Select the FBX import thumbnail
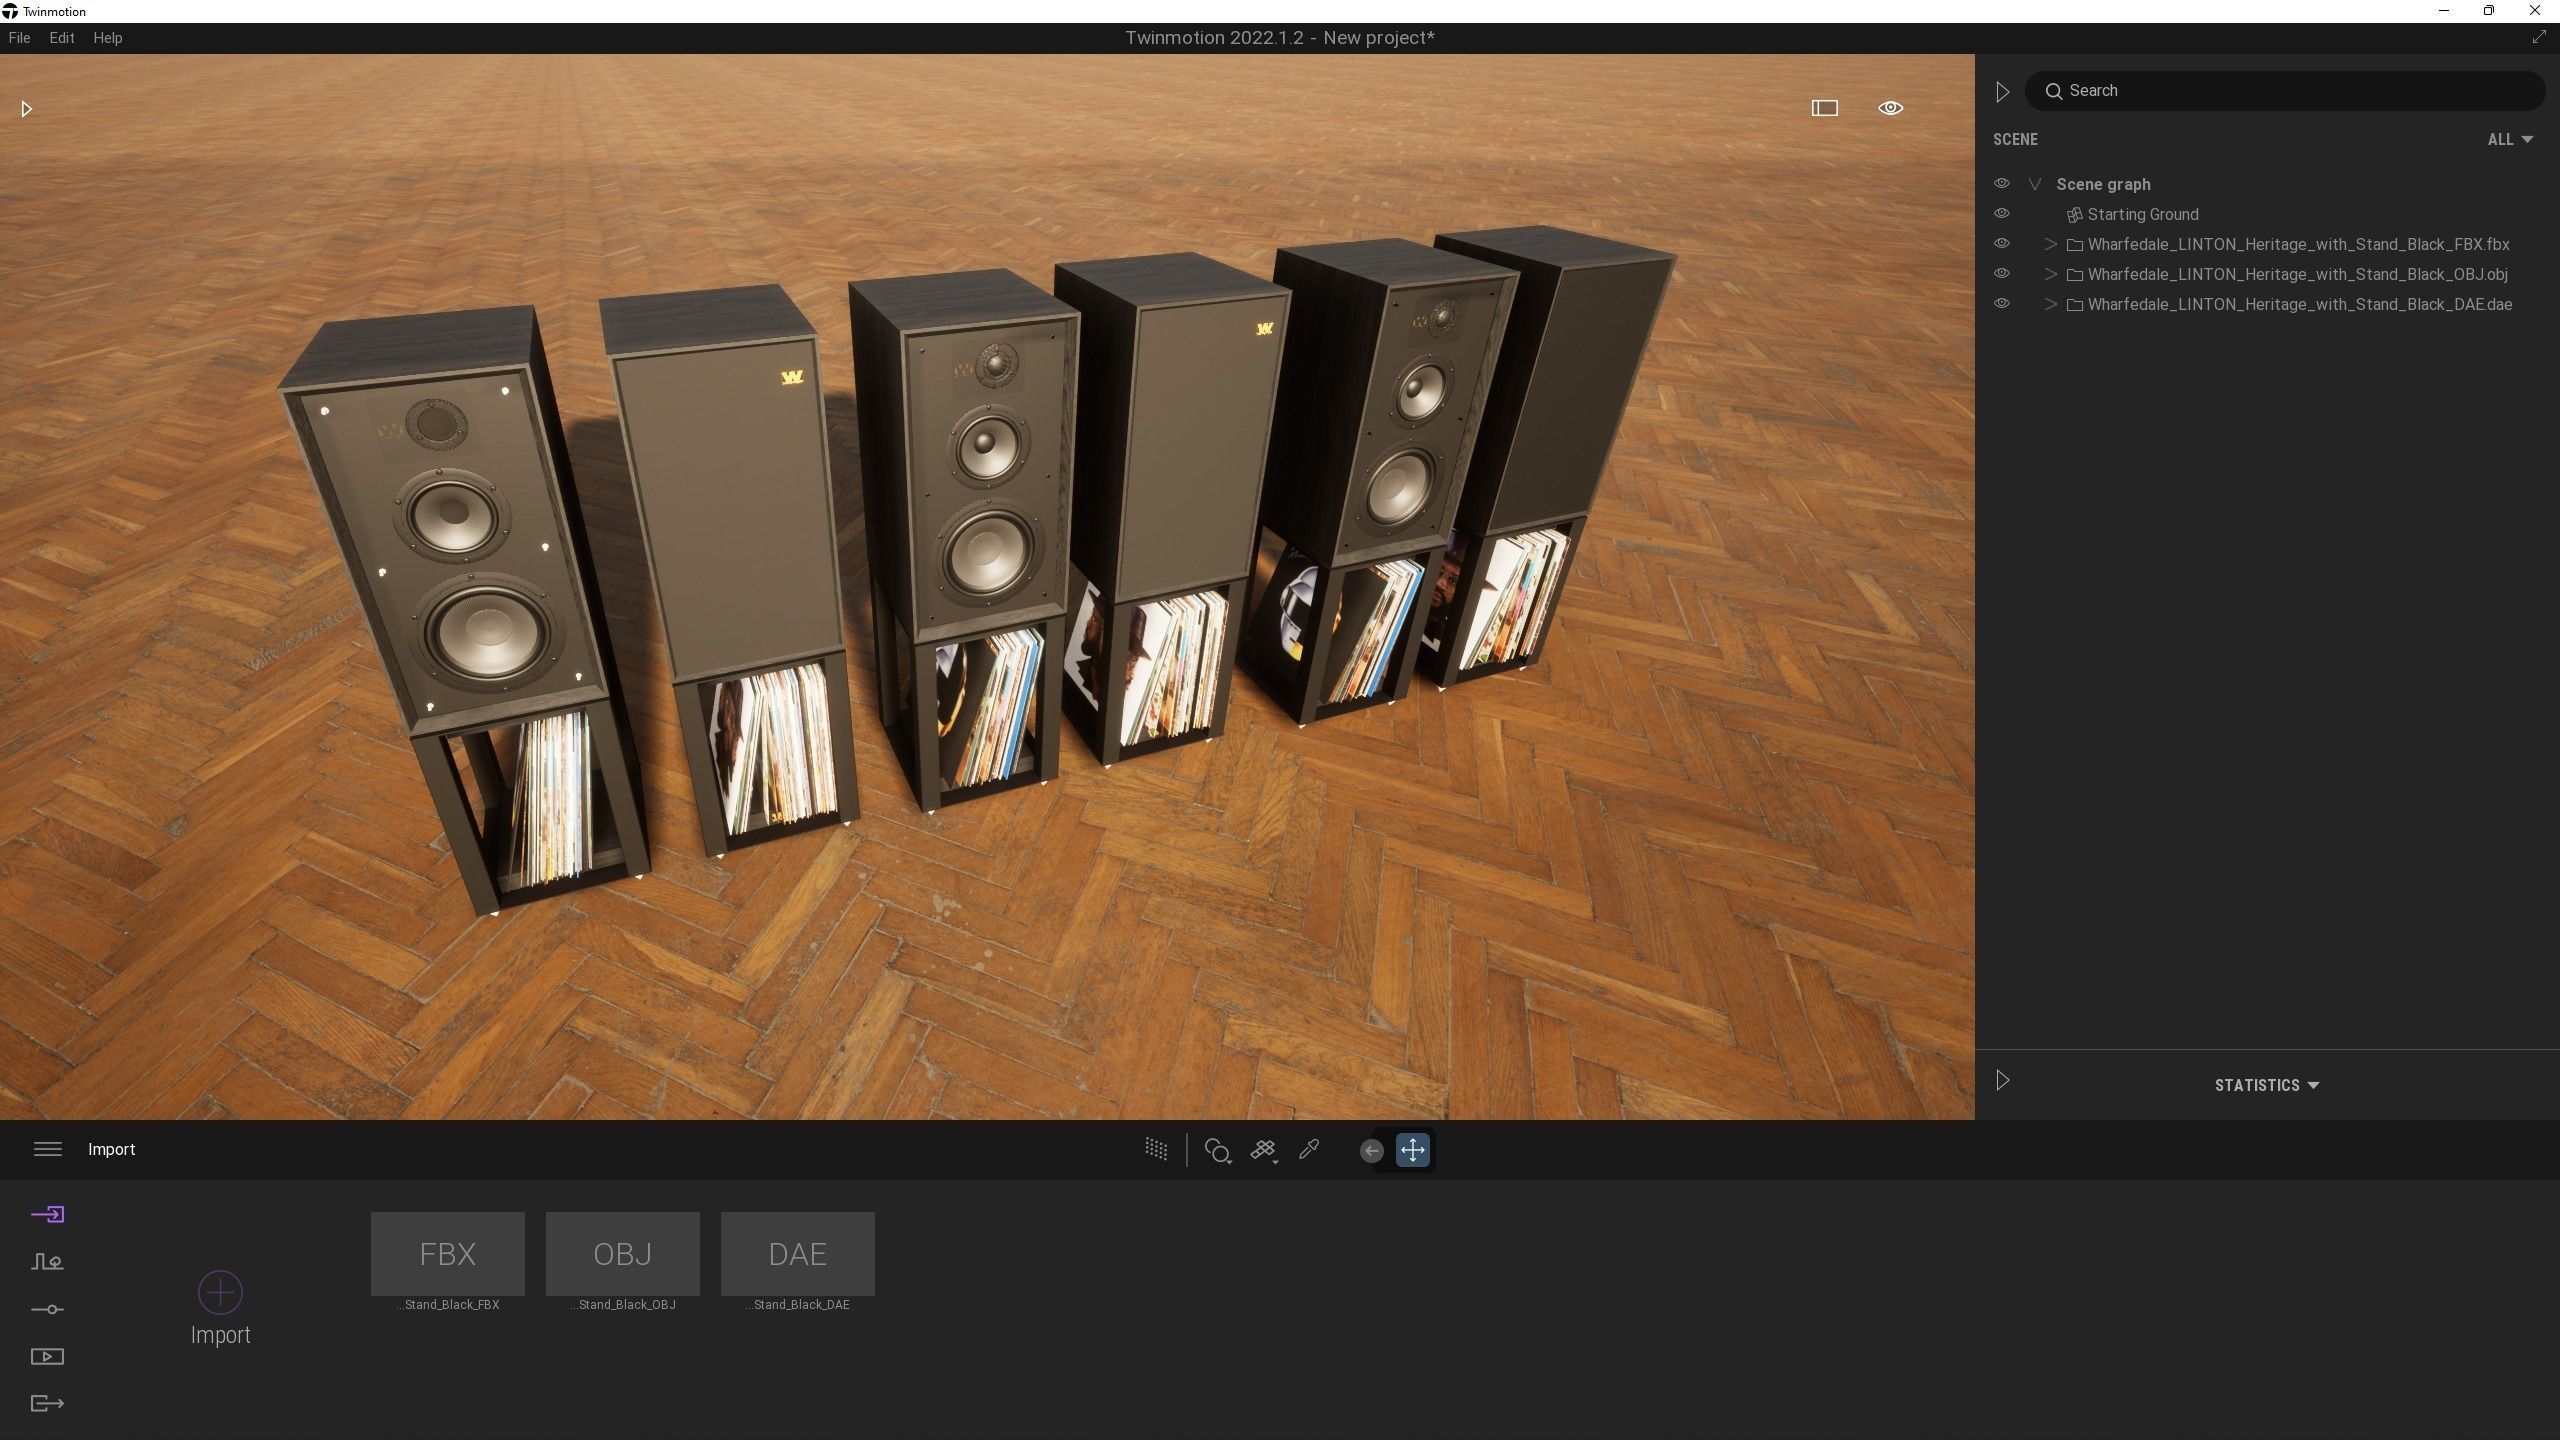This screenshot has width=2560, height=1440. [x=447, y=1254]
